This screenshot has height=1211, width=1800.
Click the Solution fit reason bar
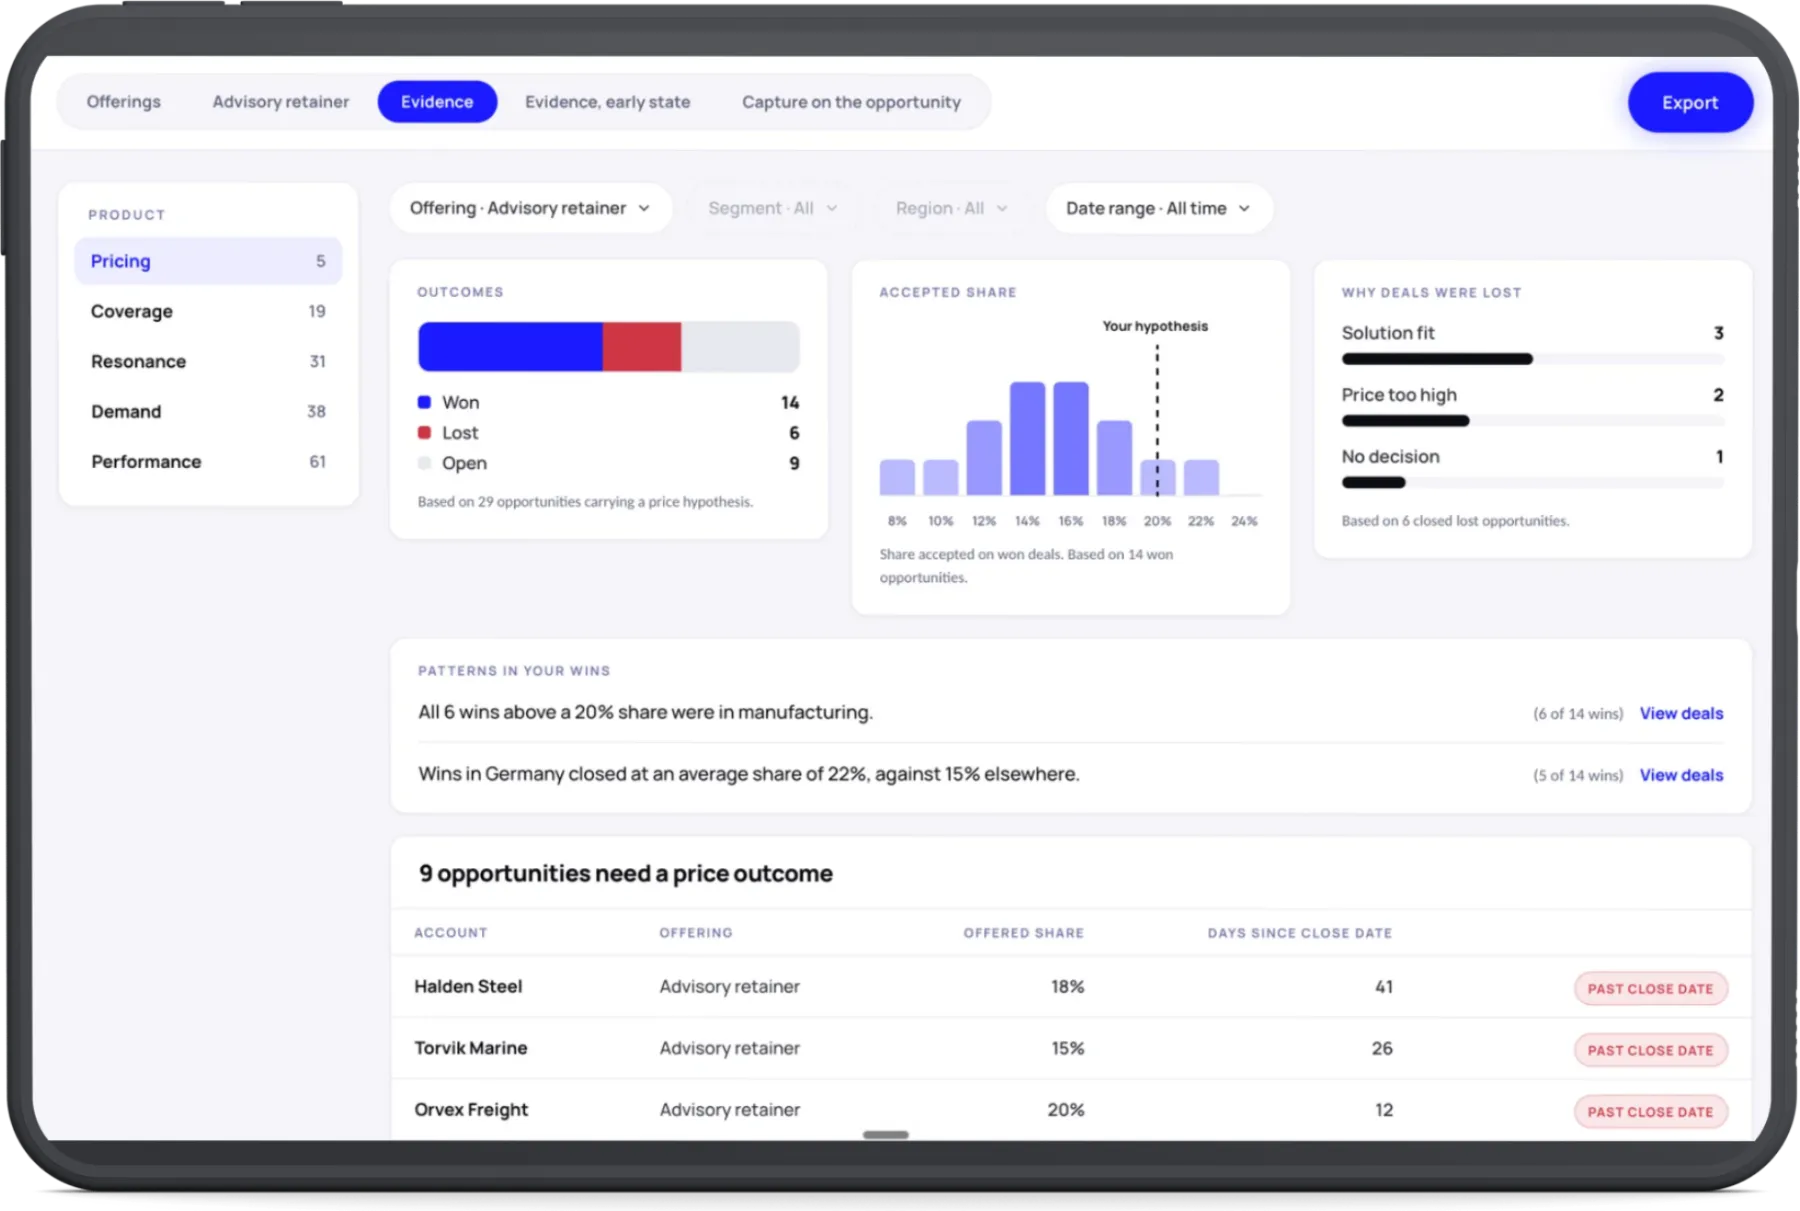[x=1532, y=359]
